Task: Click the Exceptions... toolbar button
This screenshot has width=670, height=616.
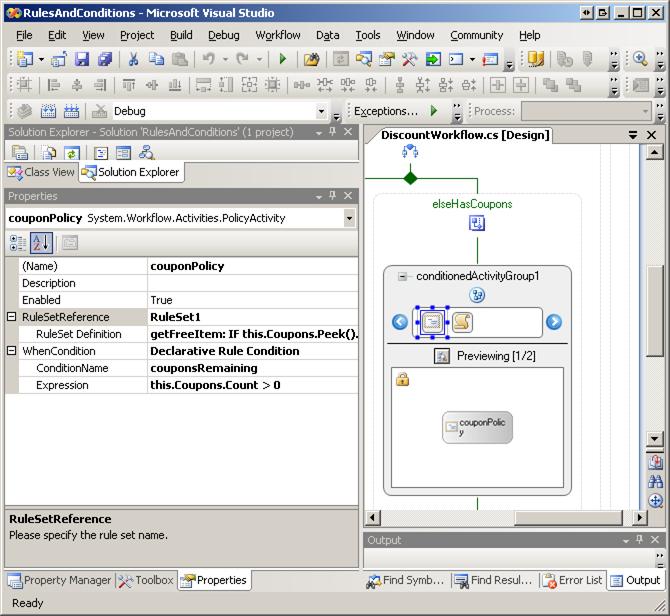Action: 386,111
